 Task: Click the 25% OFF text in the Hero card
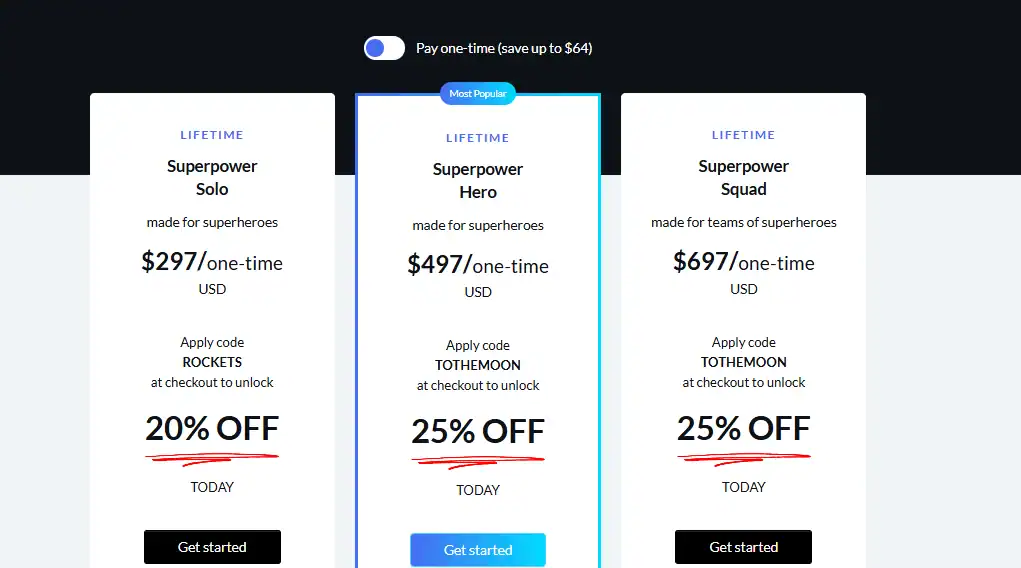coord(478,432)
